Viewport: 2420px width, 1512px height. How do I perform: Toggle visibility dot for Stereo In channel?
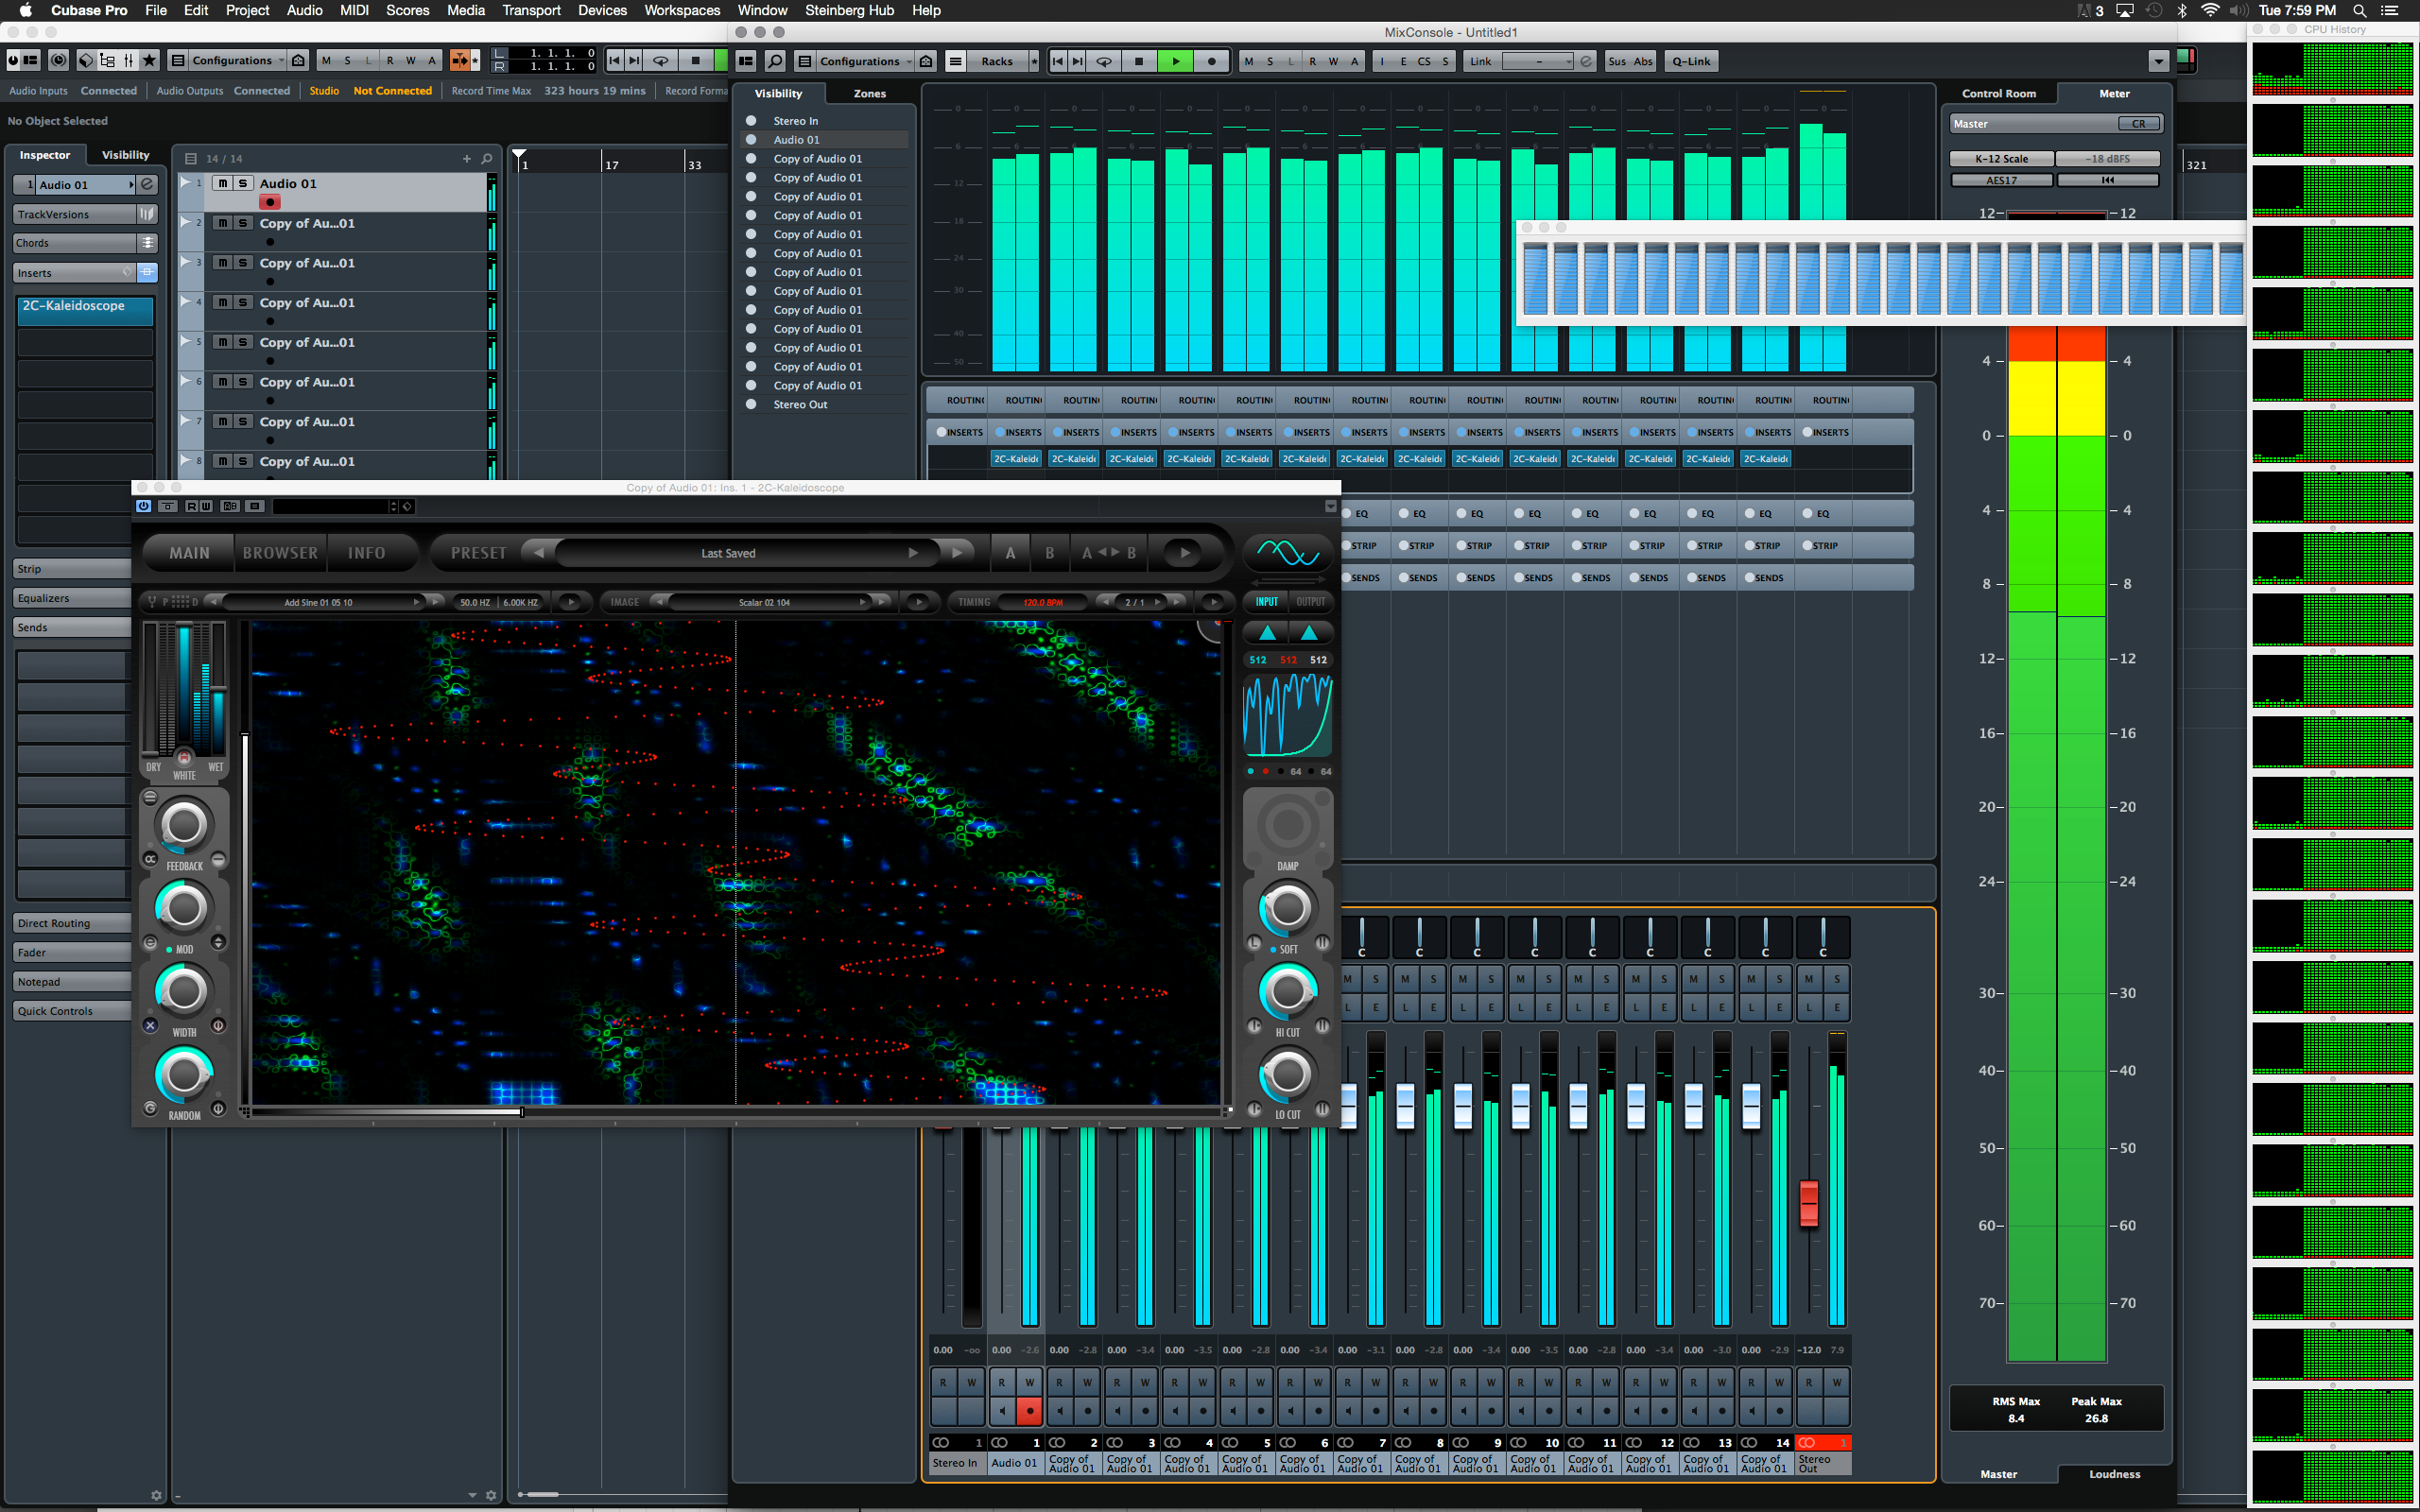pyautogui.click(x=751, y=121)
